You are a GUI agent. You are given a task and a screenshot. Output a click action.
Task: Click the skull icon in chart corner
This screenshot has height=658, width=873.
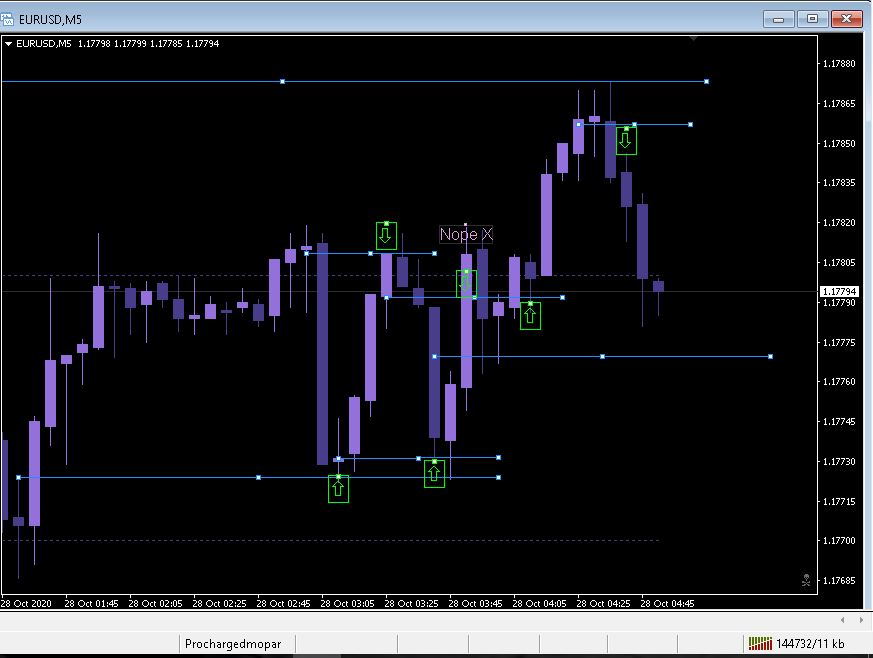click(806, 580)
